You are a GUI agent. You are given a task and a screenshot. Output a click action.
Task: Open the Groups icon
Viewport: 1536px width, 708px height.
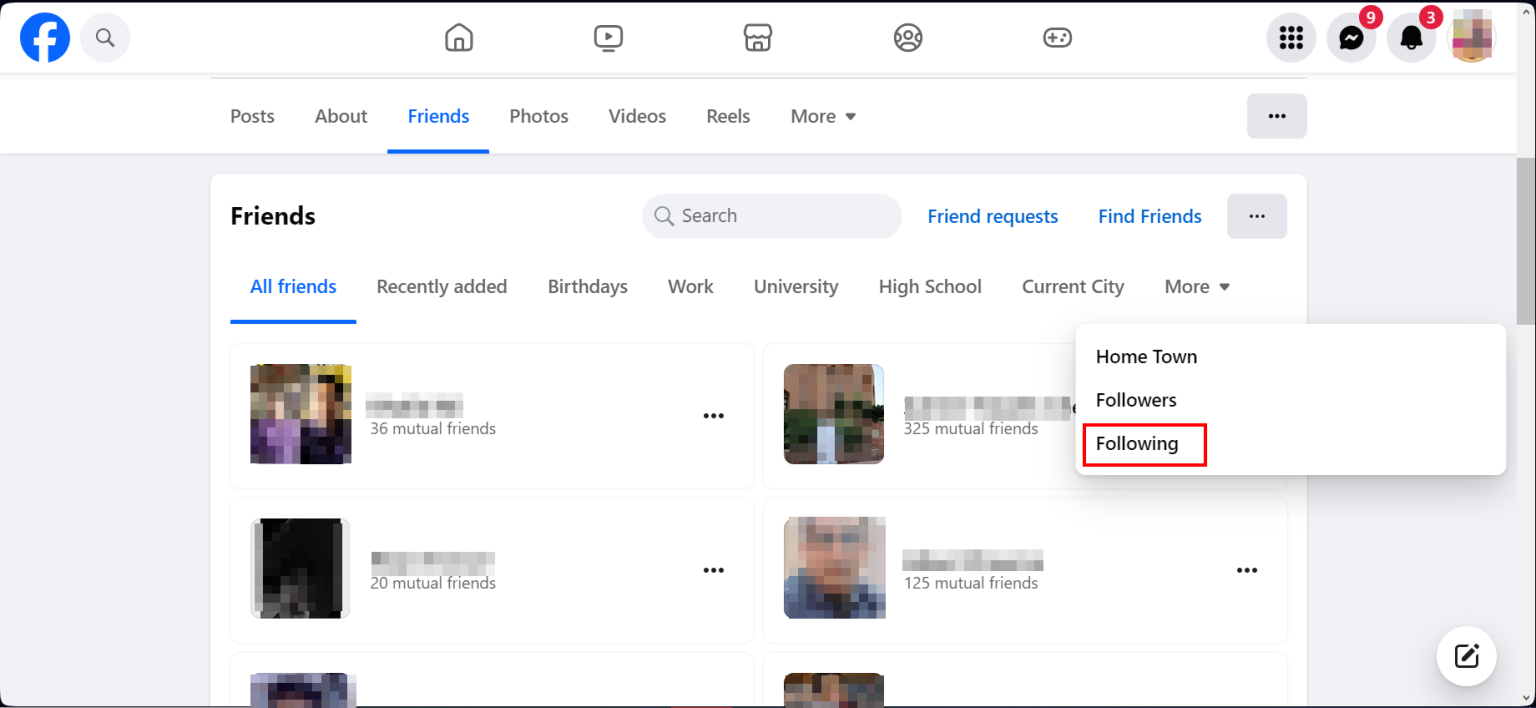click(x=908, y=38)
